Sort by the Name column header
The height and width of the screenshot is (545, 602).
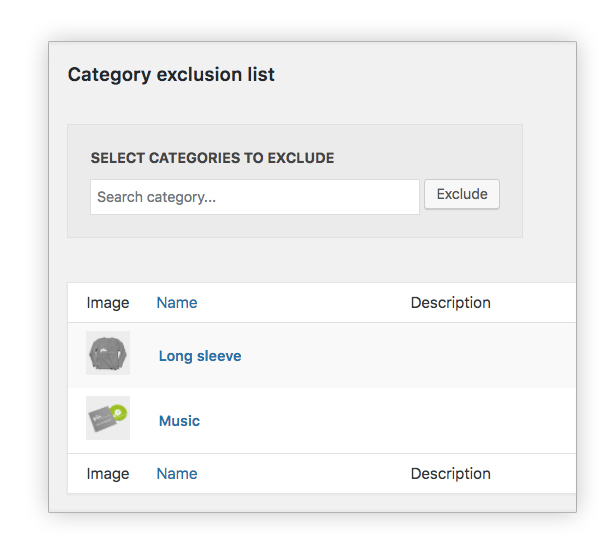click(177, 303)
